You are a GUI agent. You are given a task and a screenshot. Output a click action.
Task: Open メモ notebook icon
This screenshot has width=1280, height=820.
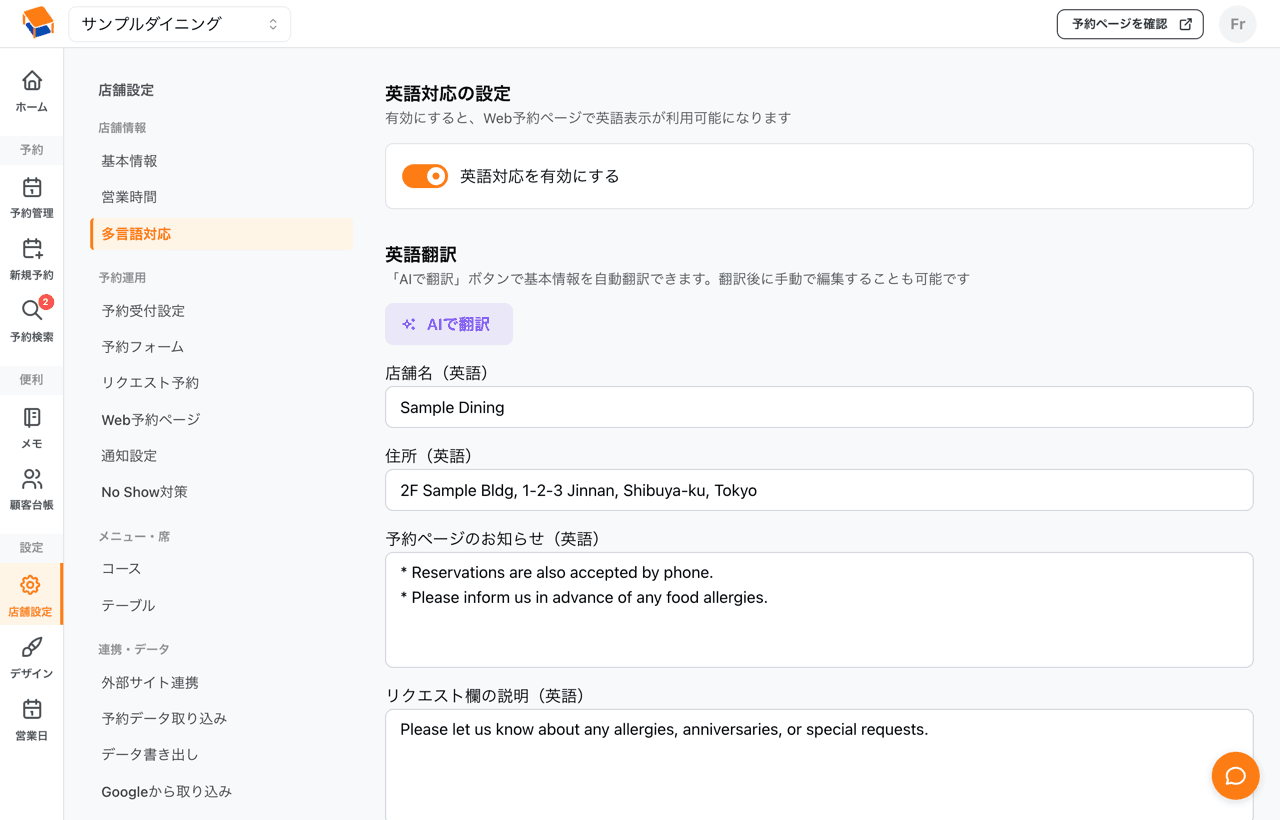tap(32, 417)
